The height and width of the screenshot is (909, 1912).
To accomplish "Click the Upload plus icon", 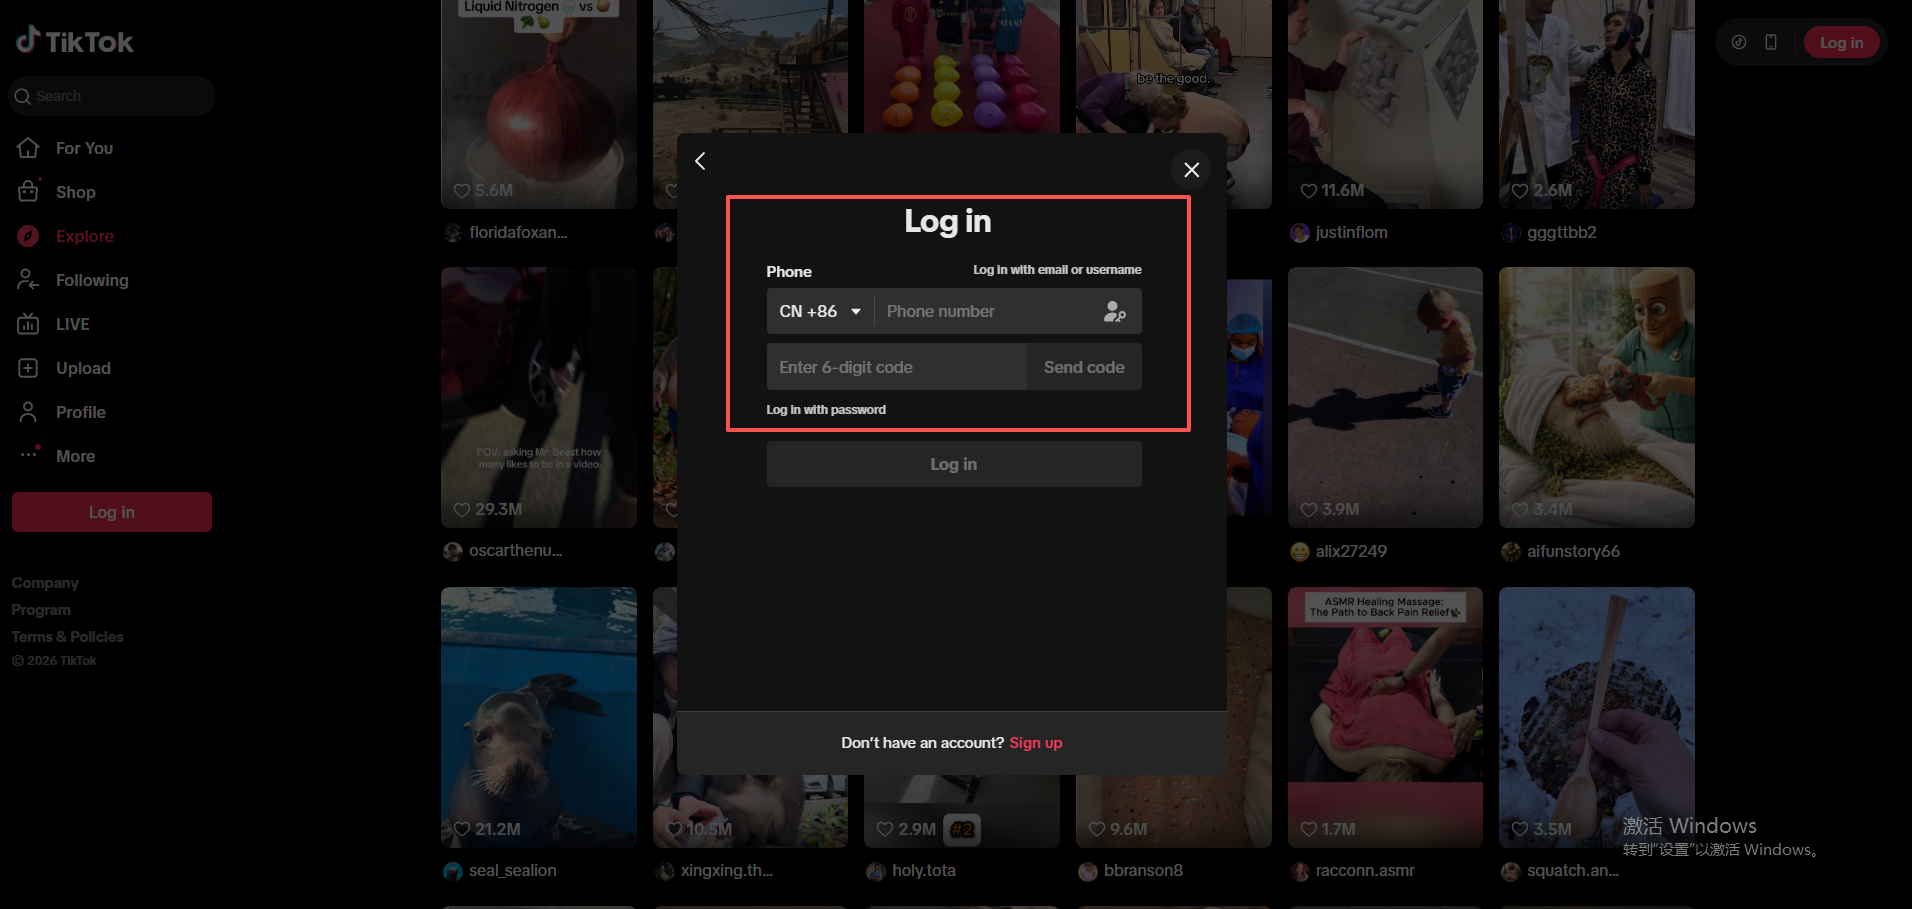I will (28, 368).
